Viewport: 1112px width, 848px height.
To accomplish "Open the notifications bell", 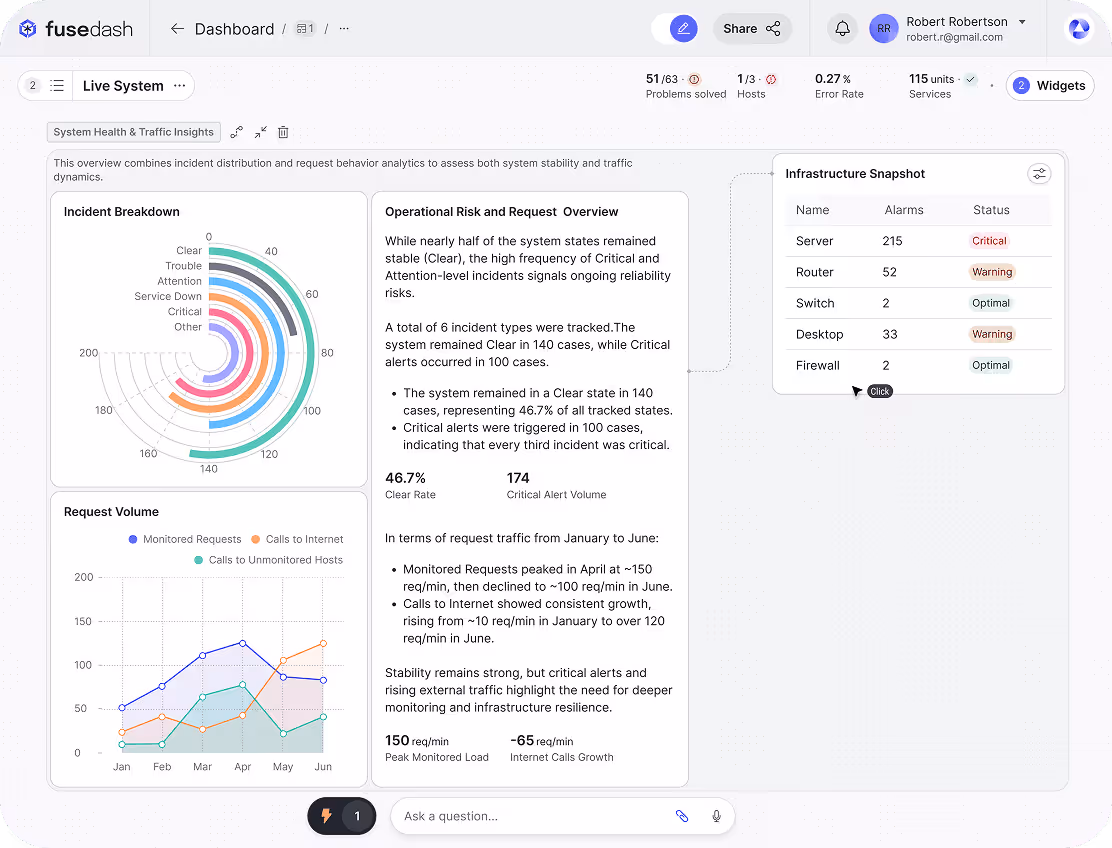I will [x=842, y=28].
